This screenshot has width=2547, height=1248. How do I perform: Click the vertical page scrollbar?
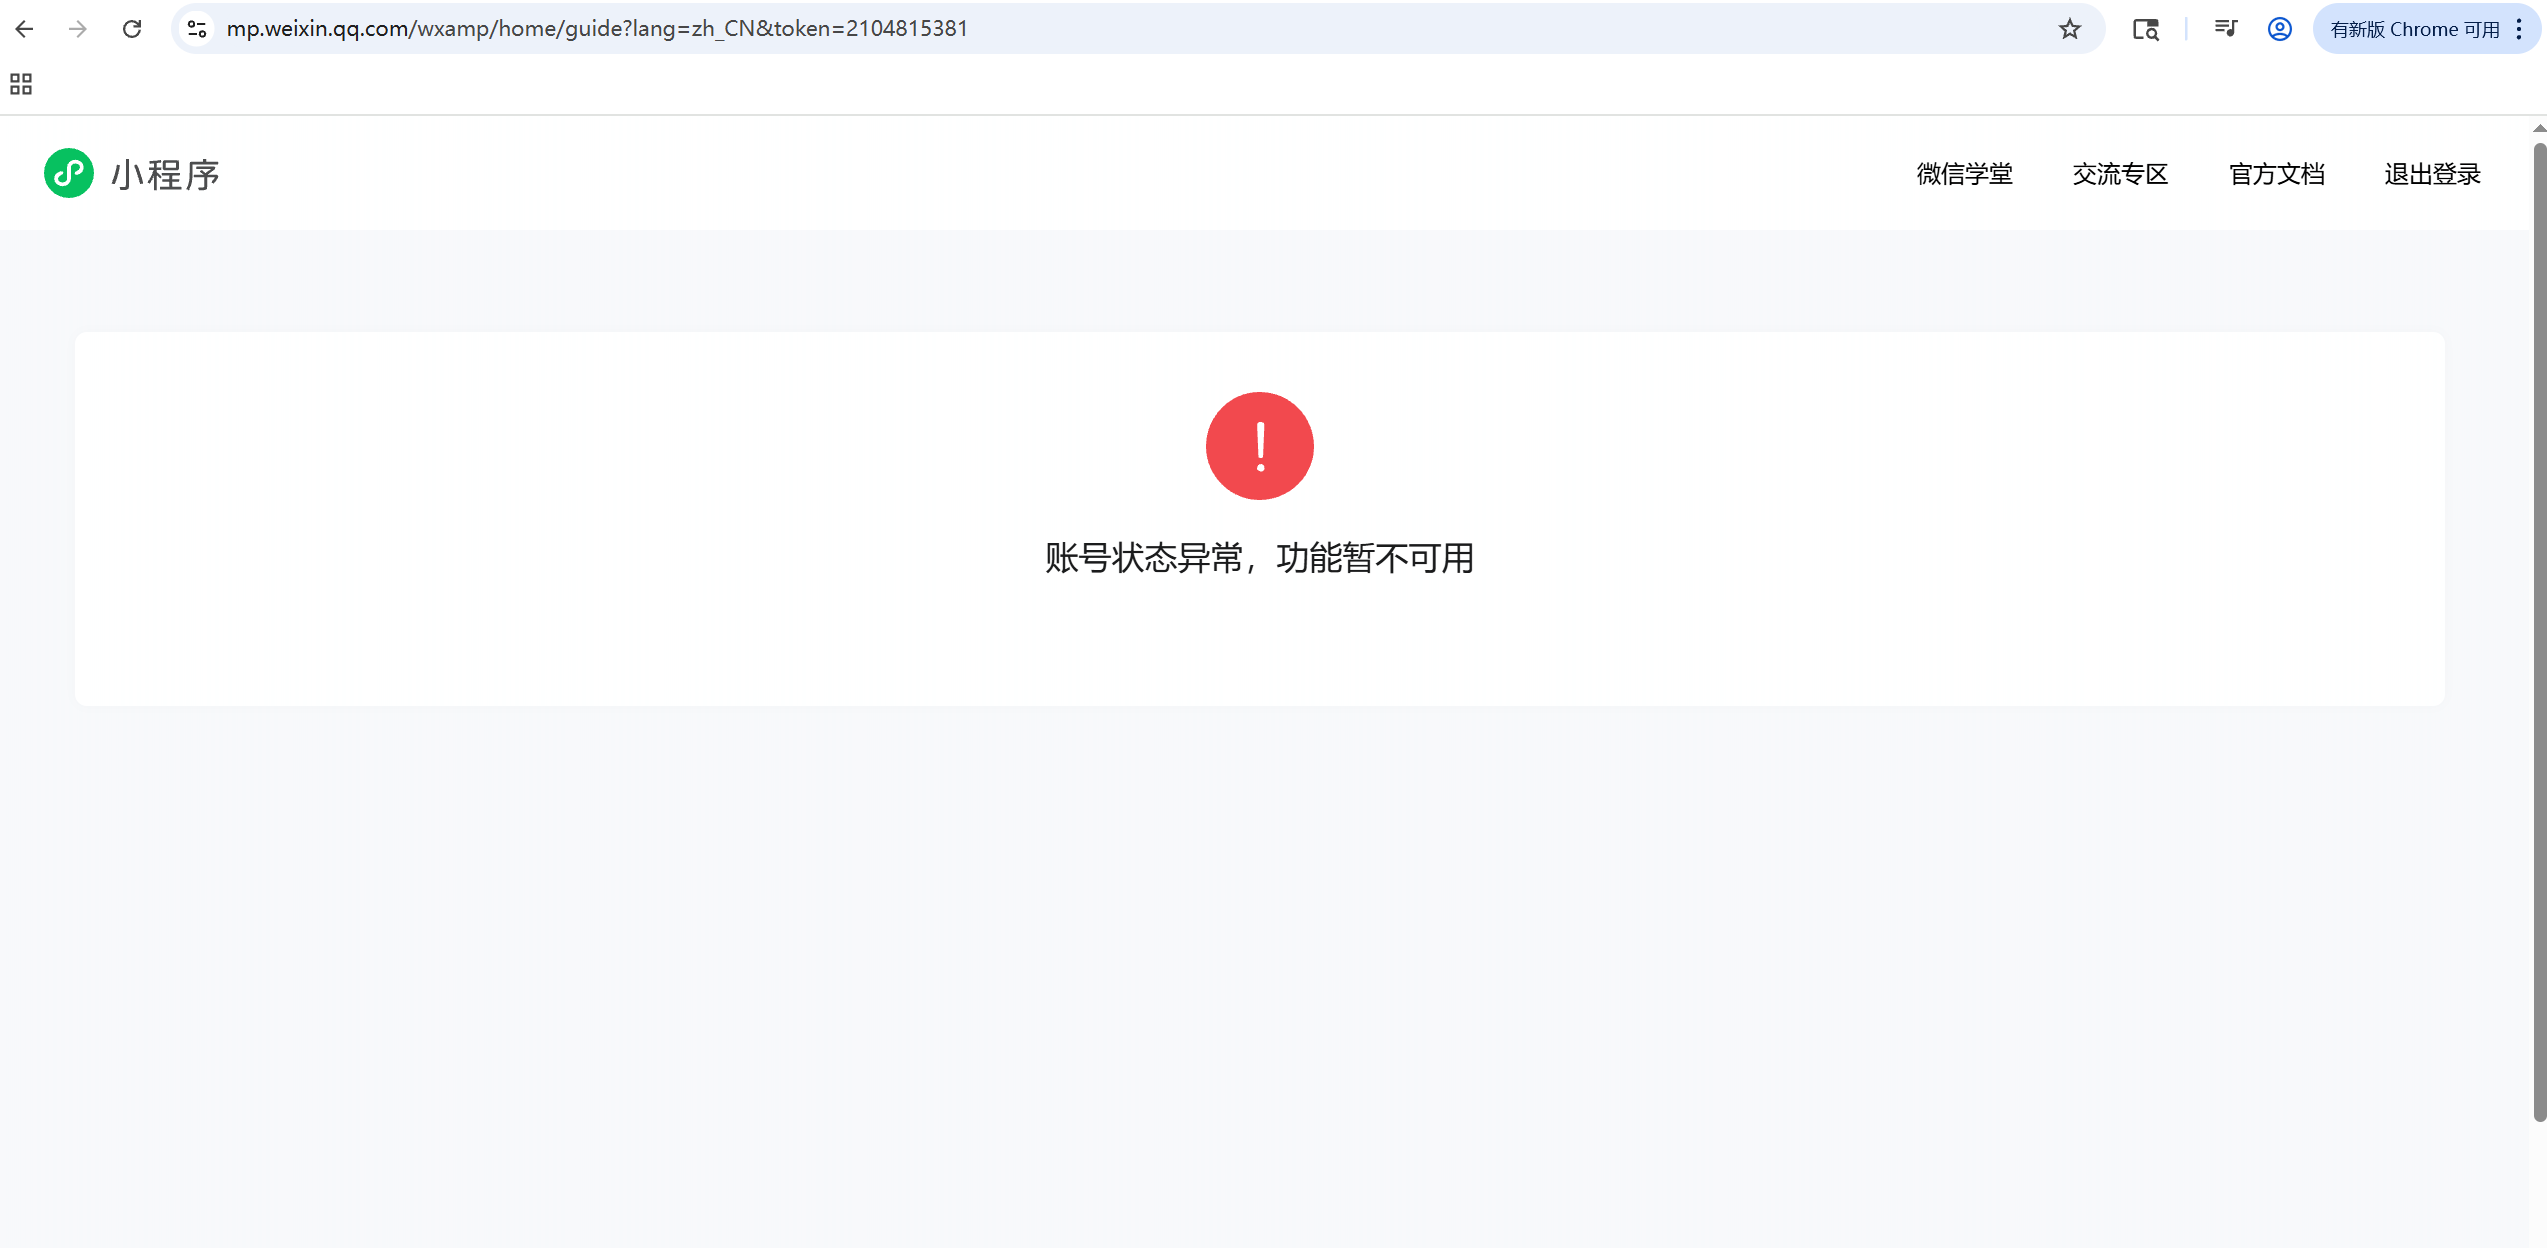[2539, 630]
